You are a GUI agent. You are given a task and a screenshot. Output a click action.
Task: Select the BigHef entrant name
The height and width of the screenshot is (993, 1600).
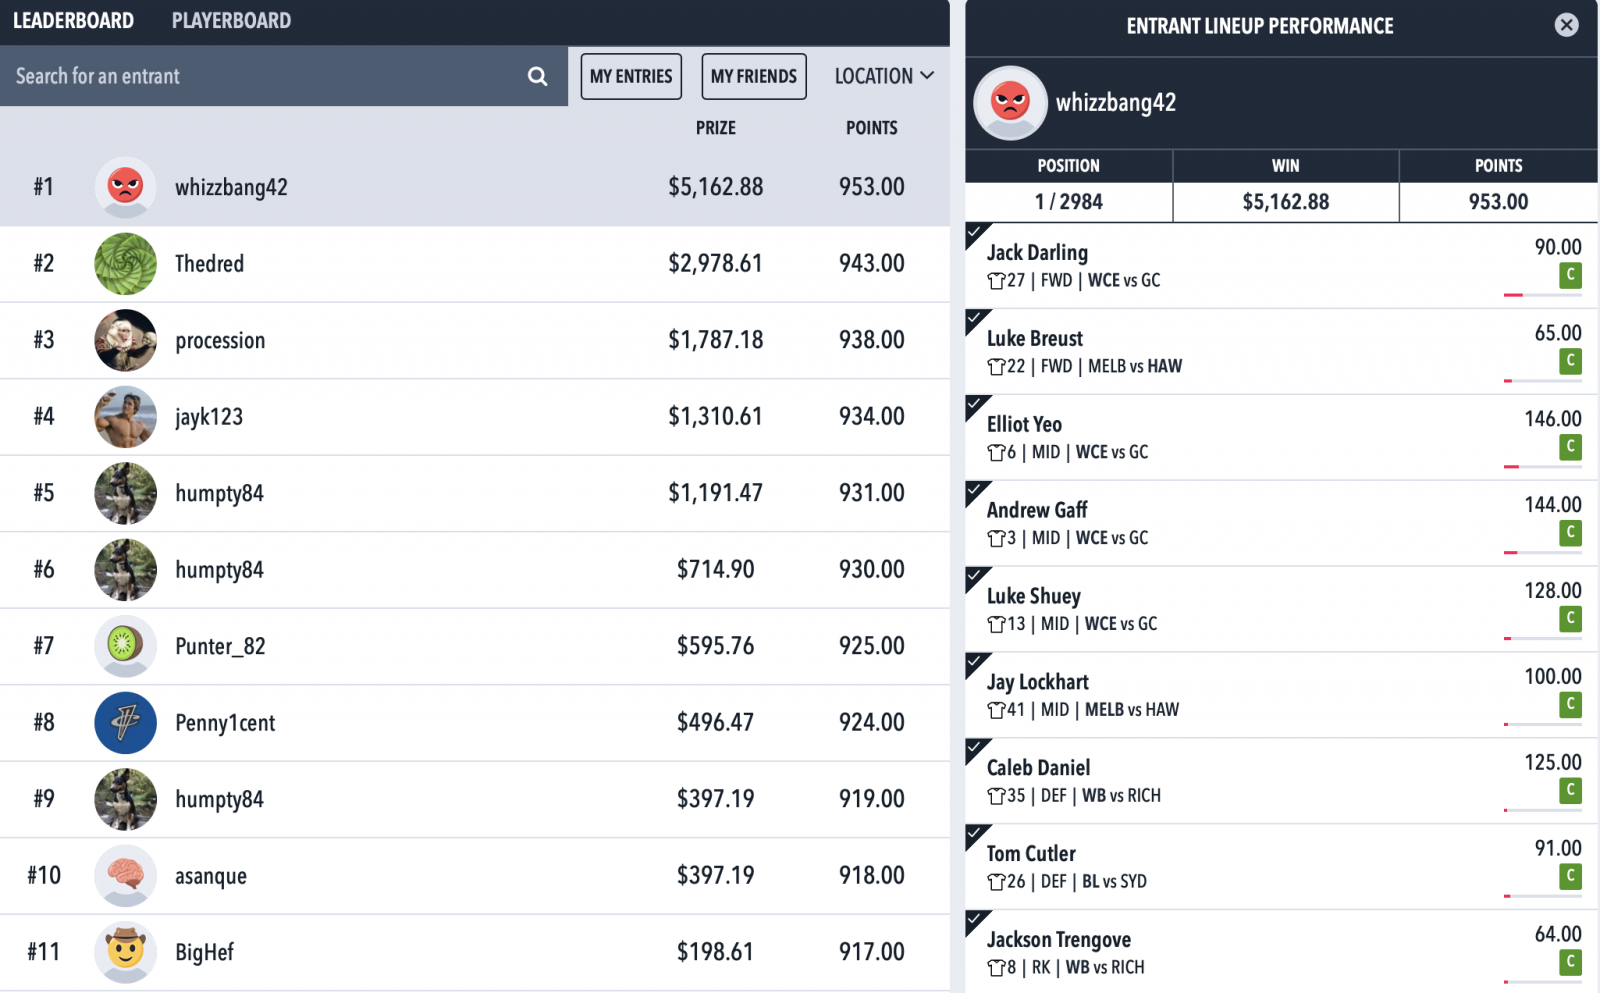point(204,952)
